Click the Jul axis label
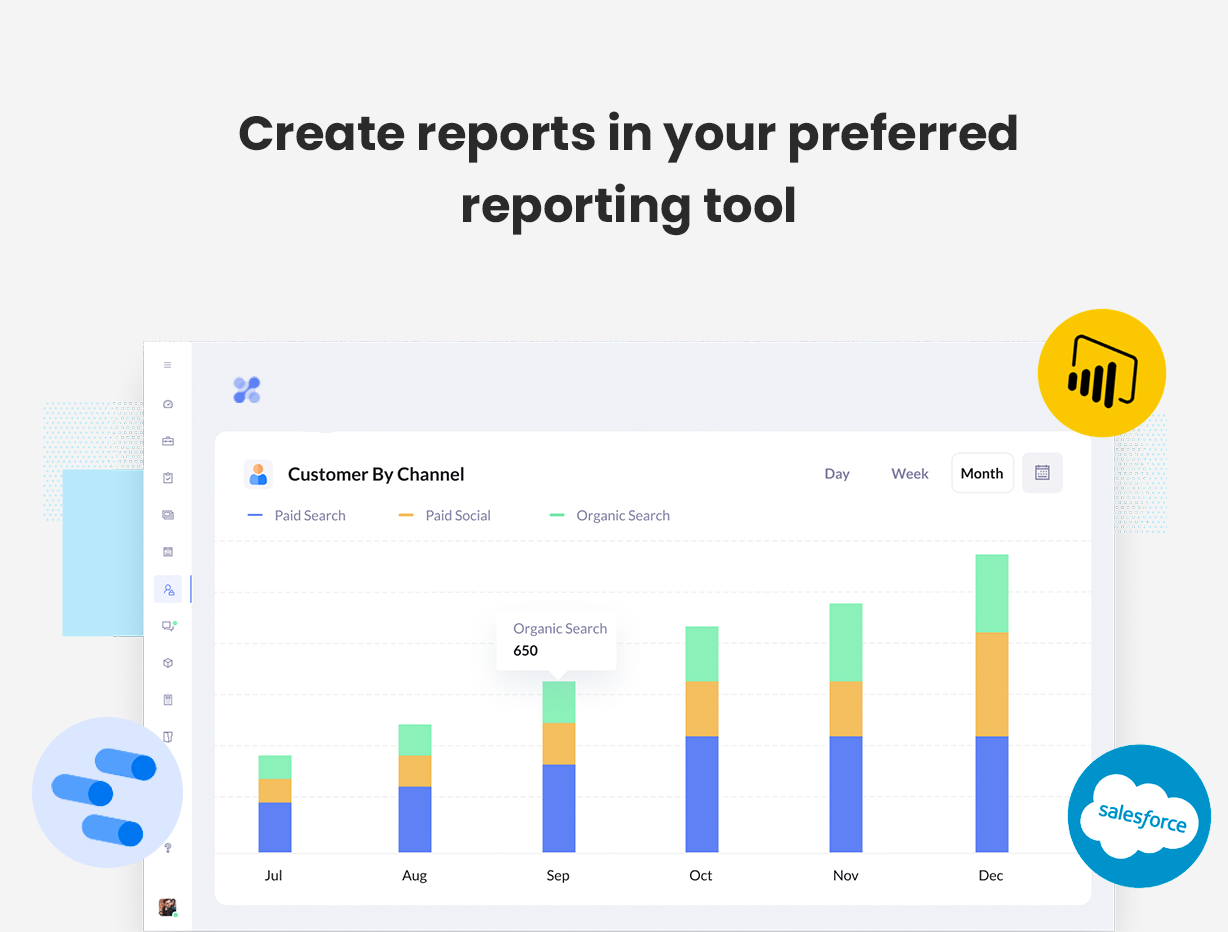 tap(273, 876)
